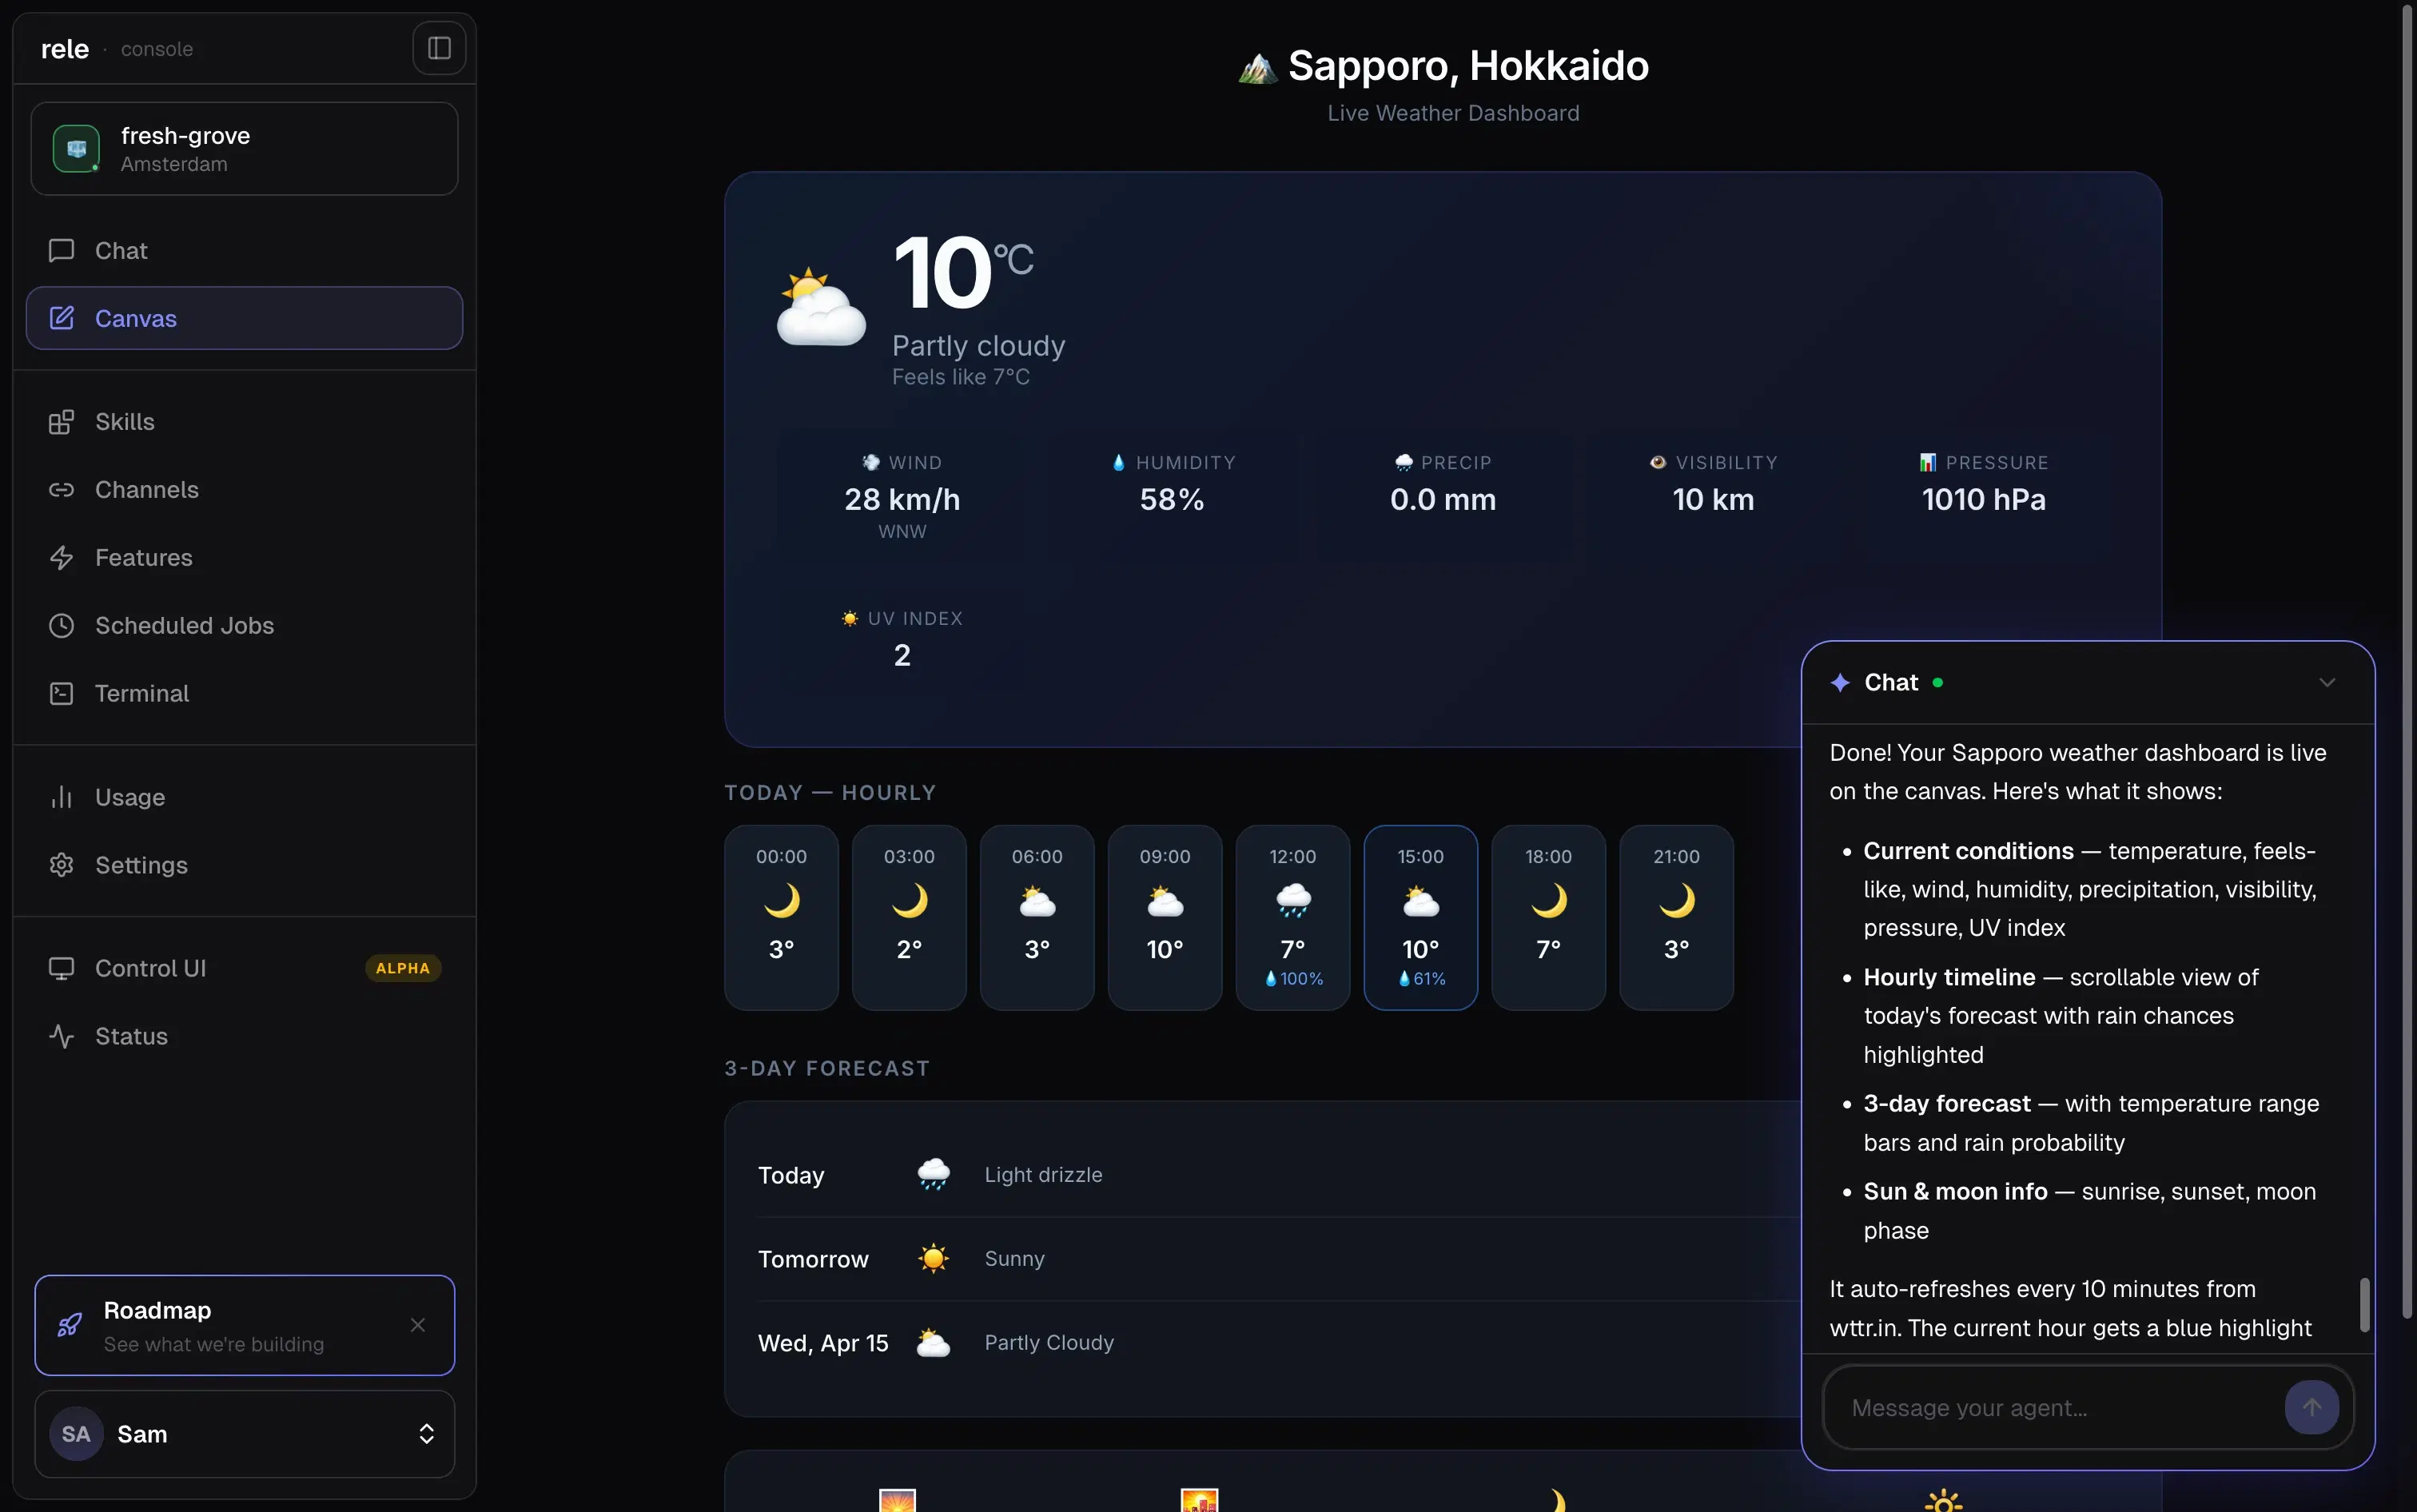2417x1512 pixels.
Task: Open the Status activity icon
Action: coord(61,1036)
